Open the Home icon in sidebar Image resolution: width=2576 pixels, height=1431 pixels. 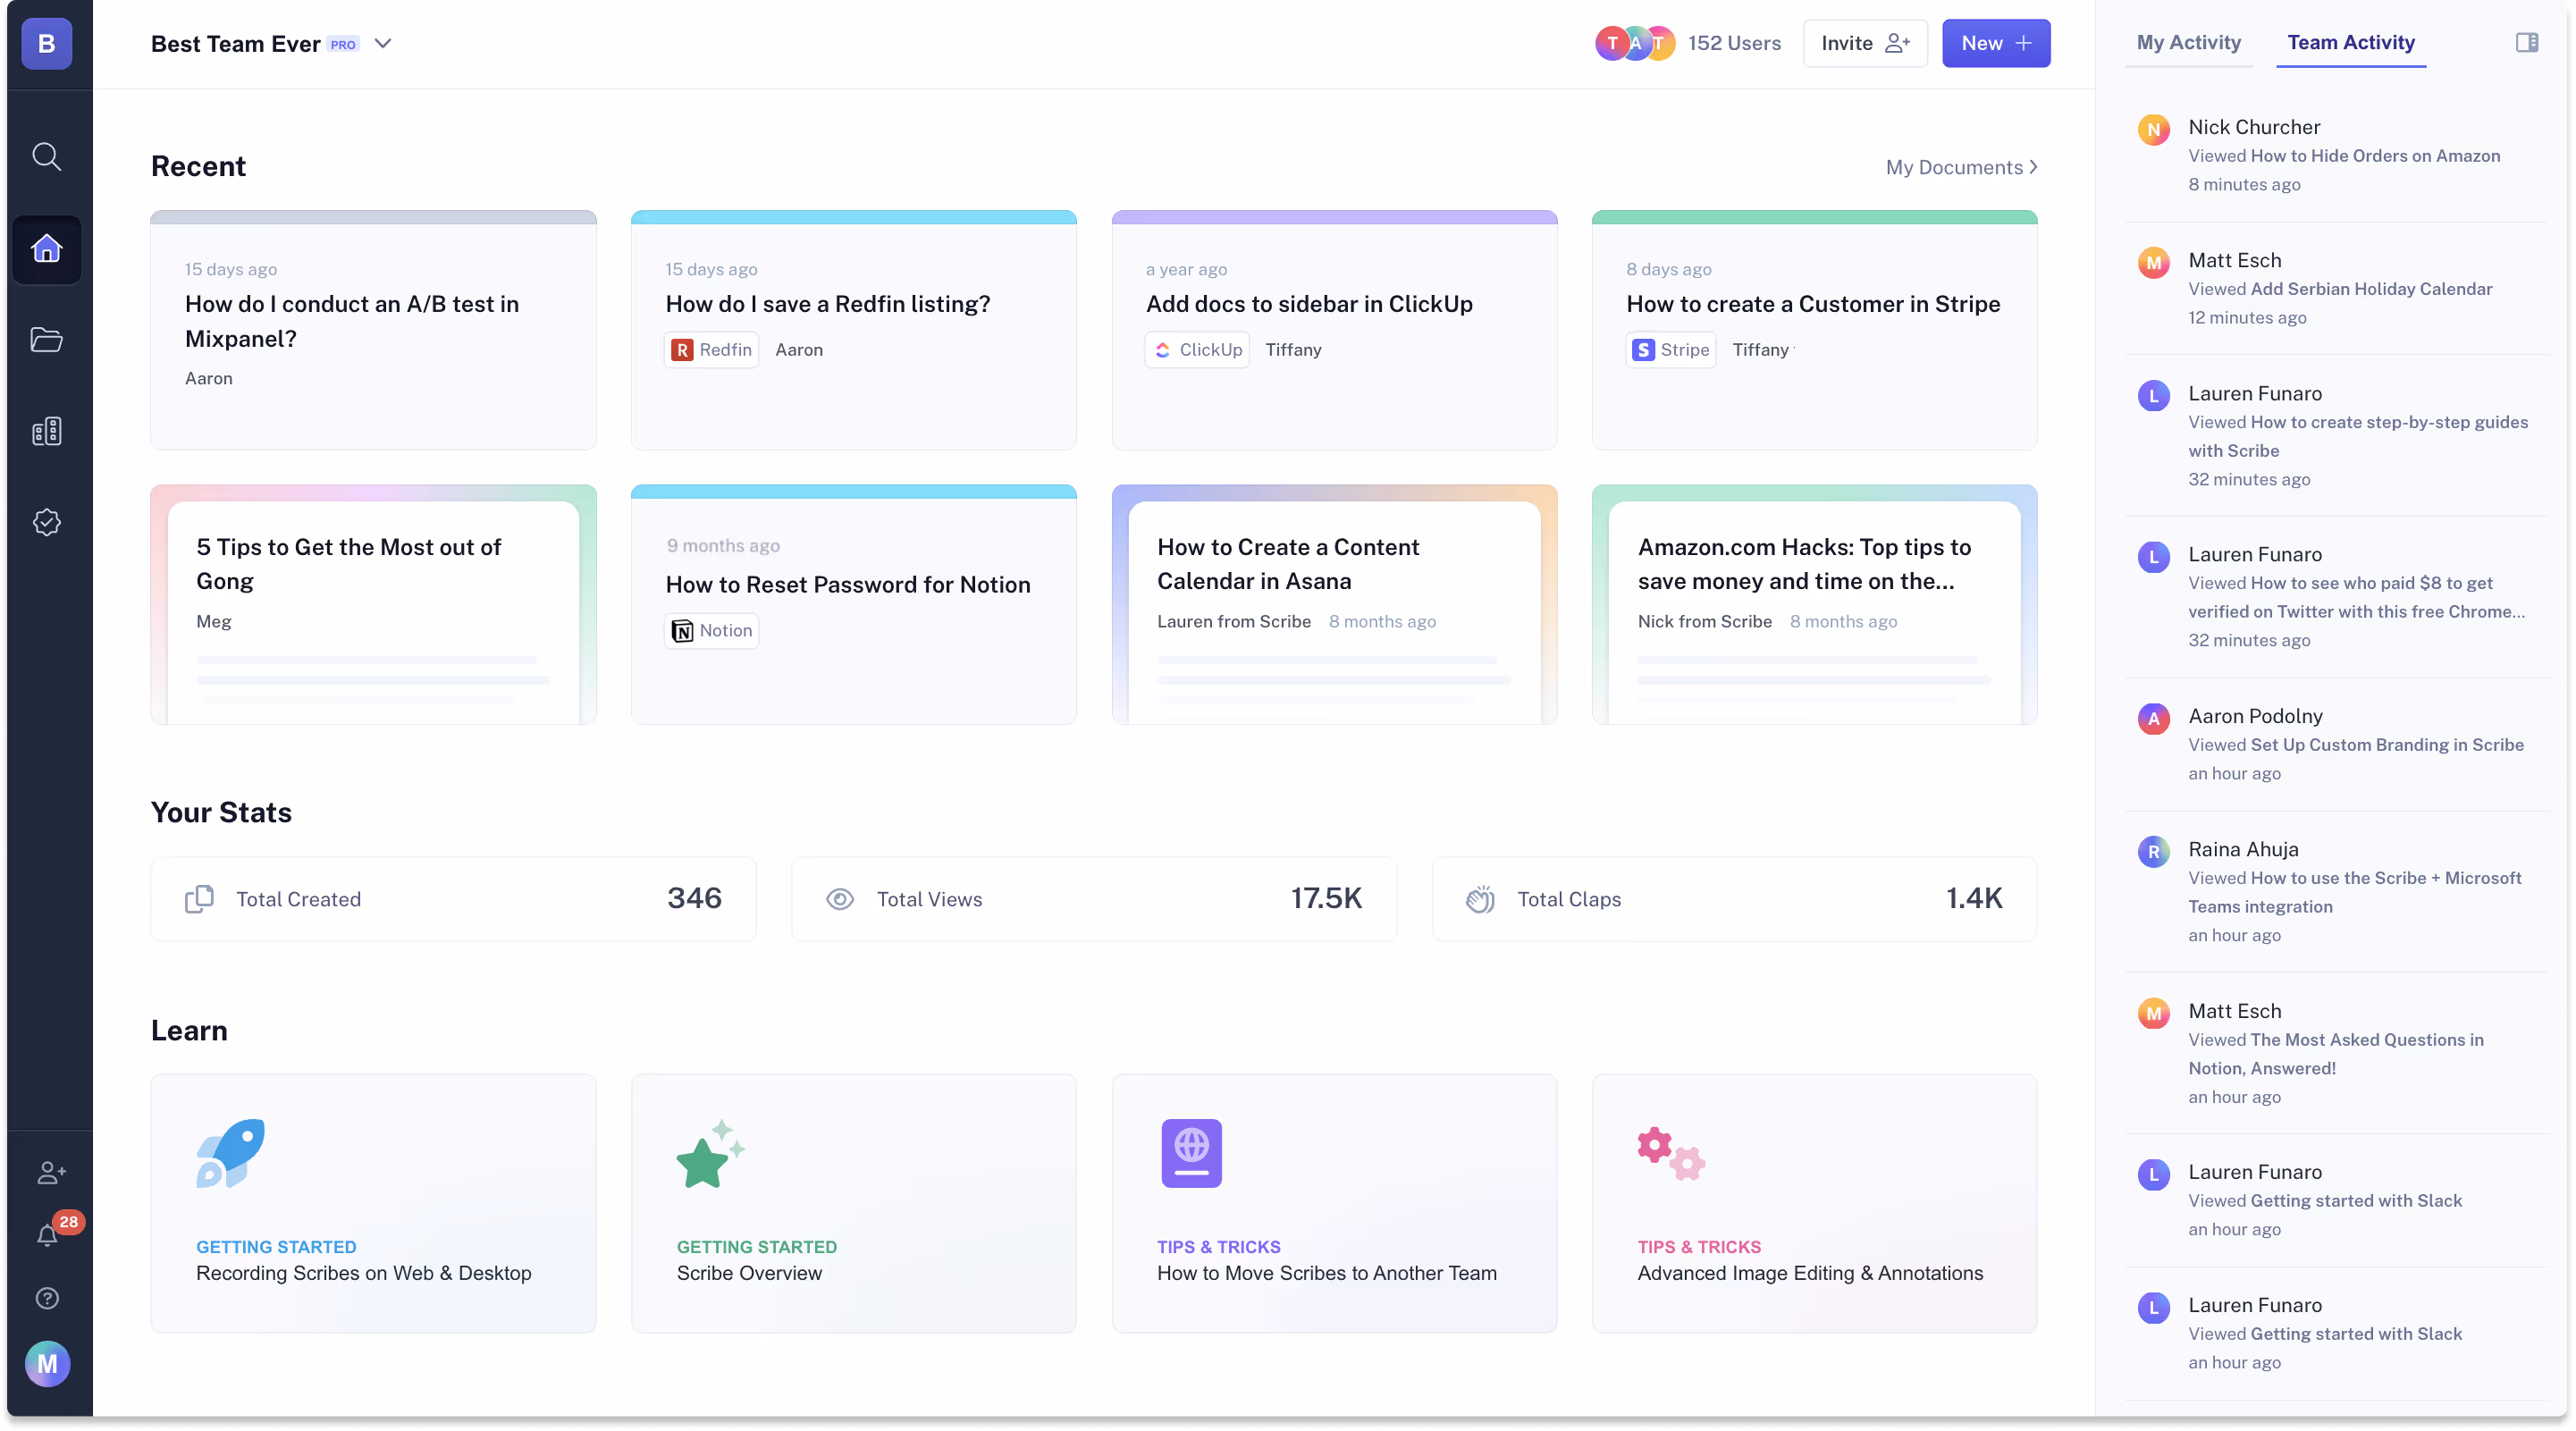[x=46, y=249]
